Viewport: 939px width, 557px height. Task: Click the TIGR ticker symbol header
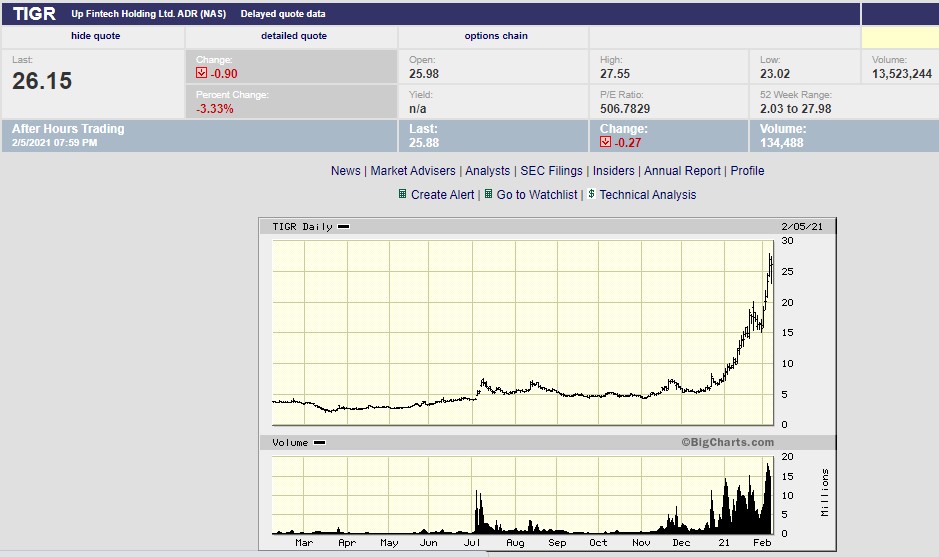[34, 14]
